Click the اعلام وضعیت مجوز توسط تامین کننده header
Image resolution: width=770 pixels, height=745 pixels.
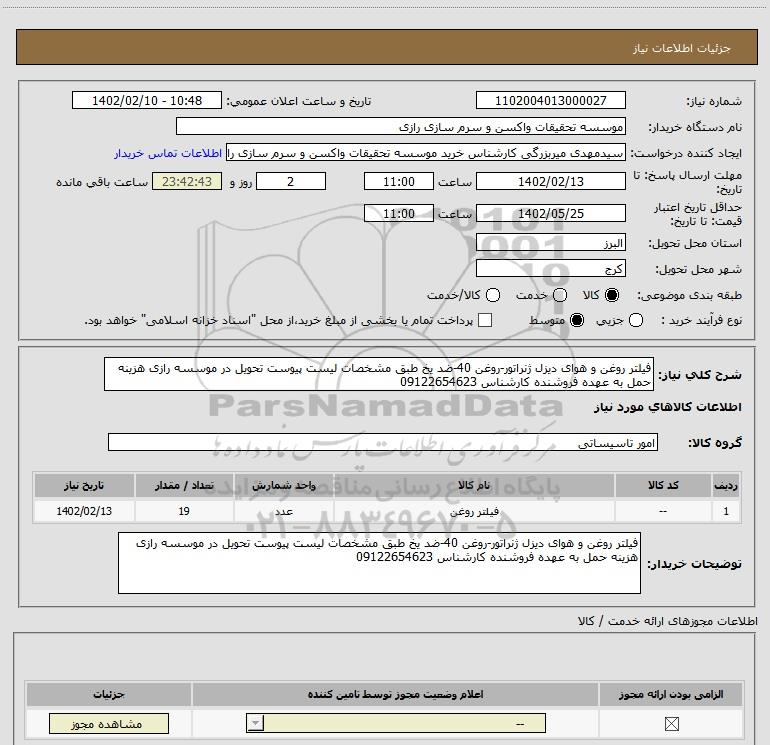395,694
